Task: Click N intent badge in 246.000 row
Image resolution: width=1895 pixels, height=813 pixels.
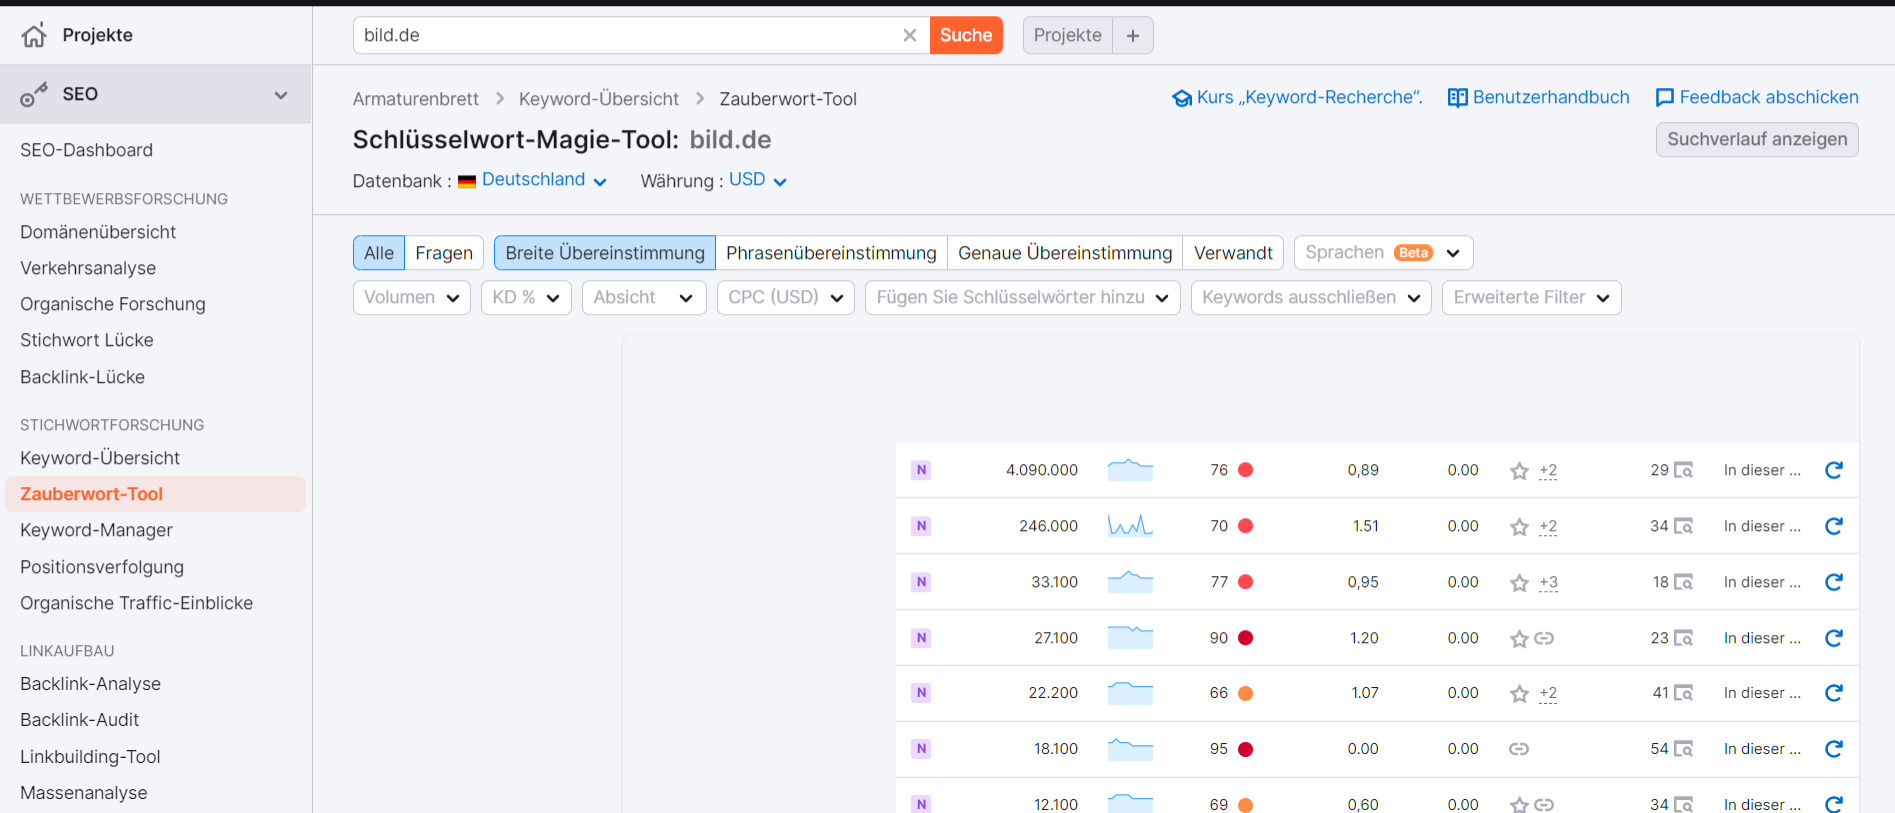Action: point(921,526)
